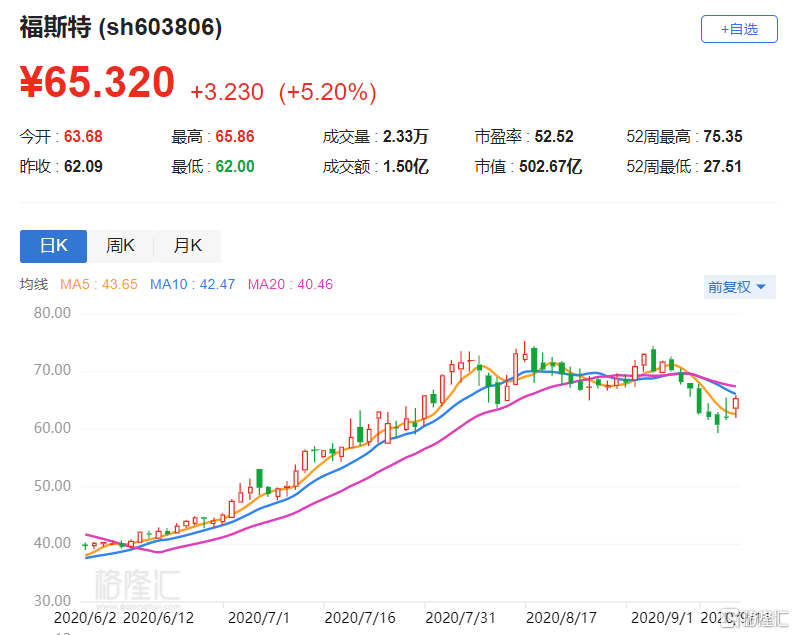Click turnover amount value 1.50亿
Viewport: 795px width, 635px height.
tap(406, 166)
